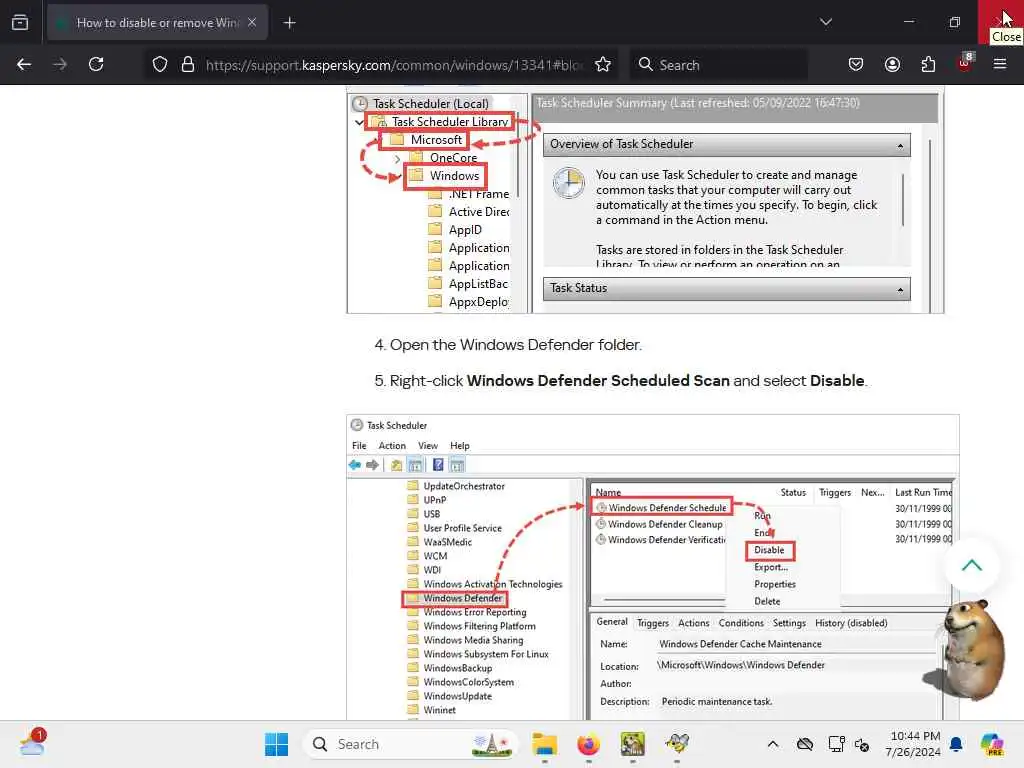Image resolution: width=1024 pixels, height=768 pixels.
Task: Open the Windows Defender Scheduled Scan screenshot image
Action: tap(652, 567)
